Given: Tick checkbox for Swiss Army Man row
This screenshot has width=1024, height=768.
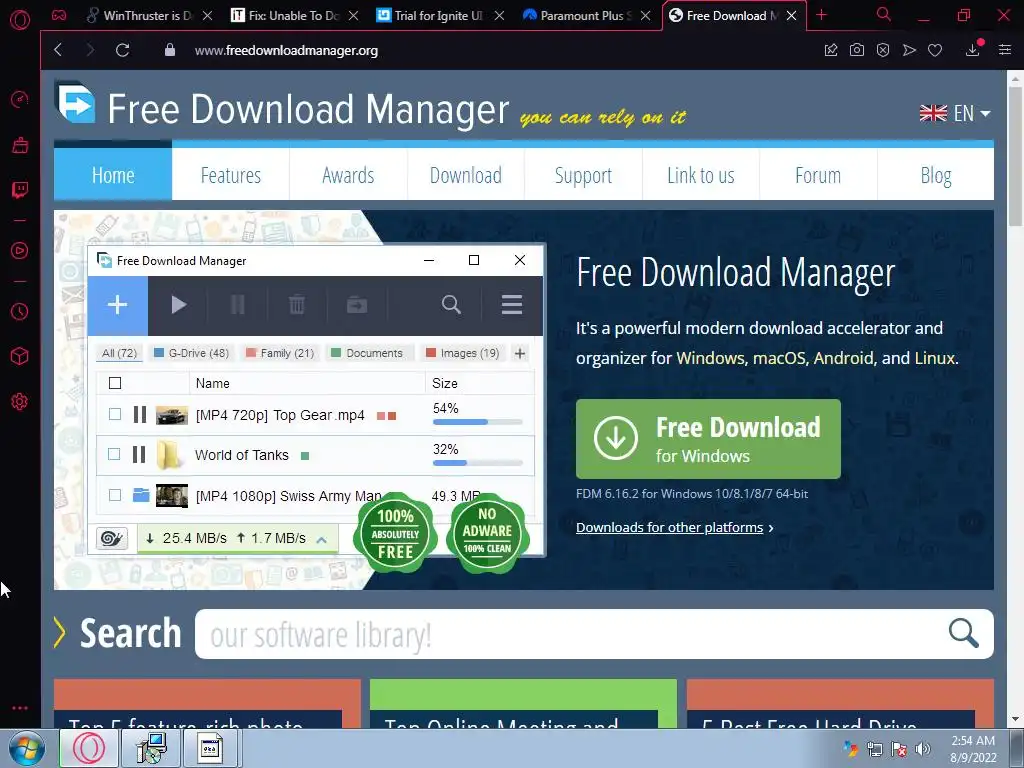Looking at the screenshot, I should tap(115, 495).
